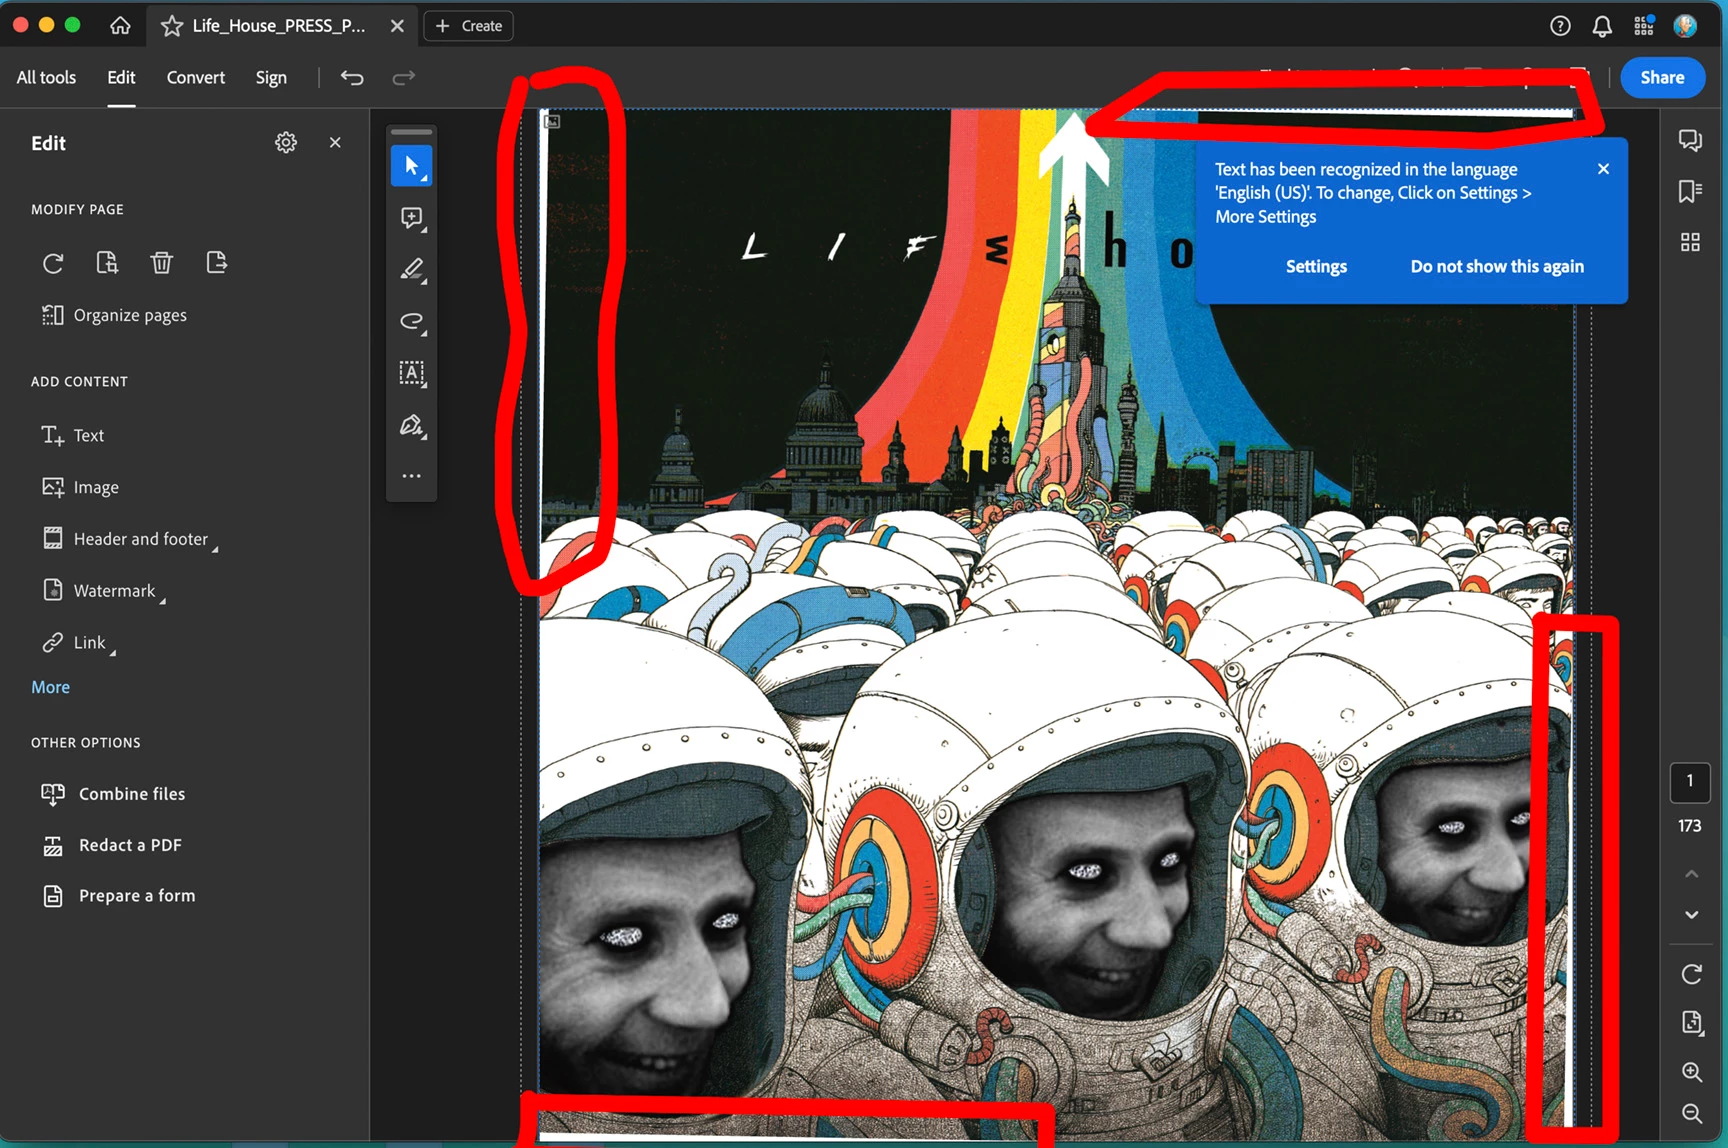Select the arrow selection tool
The height and width of the screenshot is (1148, 1728).
[411, 166]
